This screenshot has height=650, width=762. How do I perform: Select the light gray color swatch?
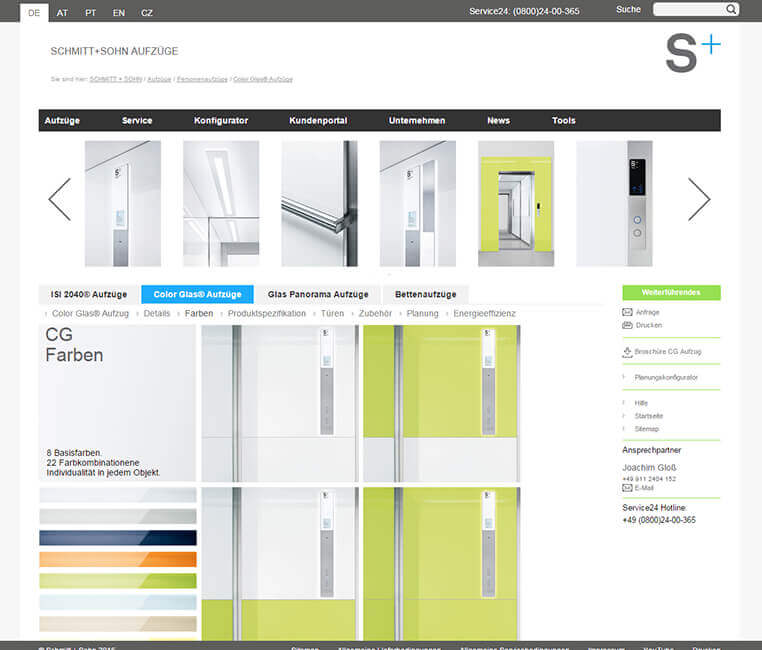point(118,516)
